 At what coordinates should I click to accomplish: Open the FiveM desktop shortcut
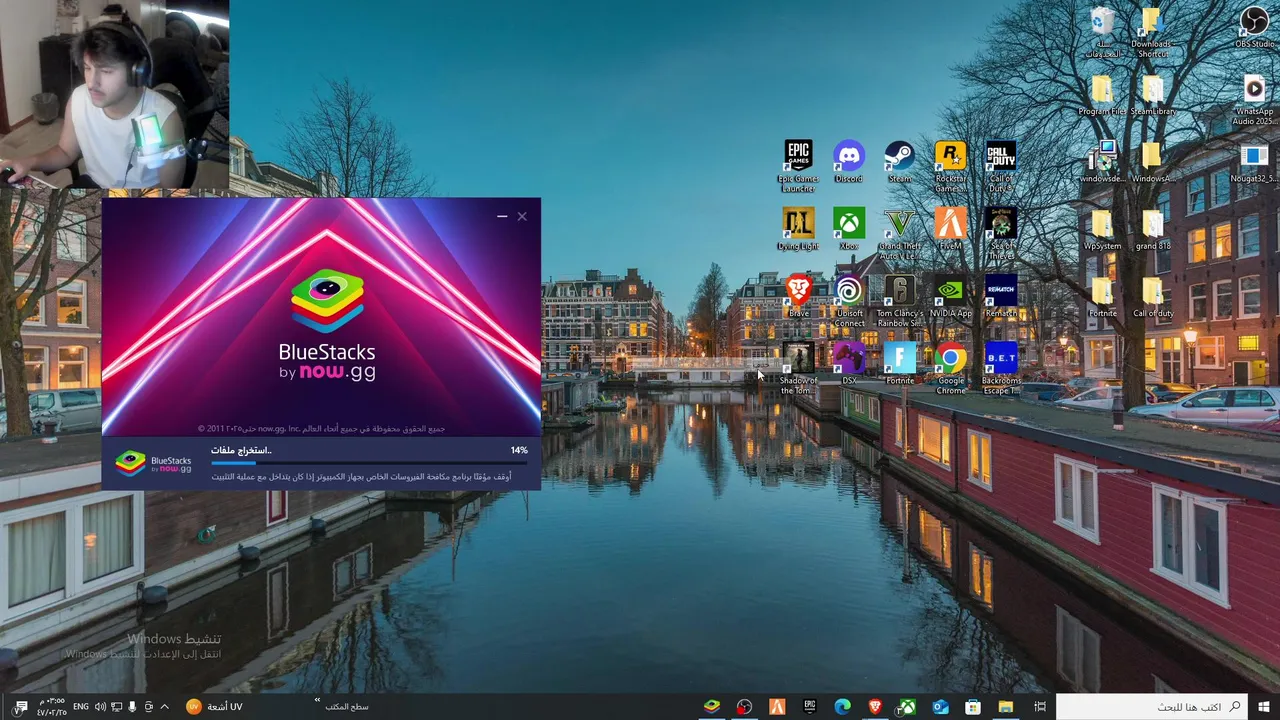tap(950, 229)
